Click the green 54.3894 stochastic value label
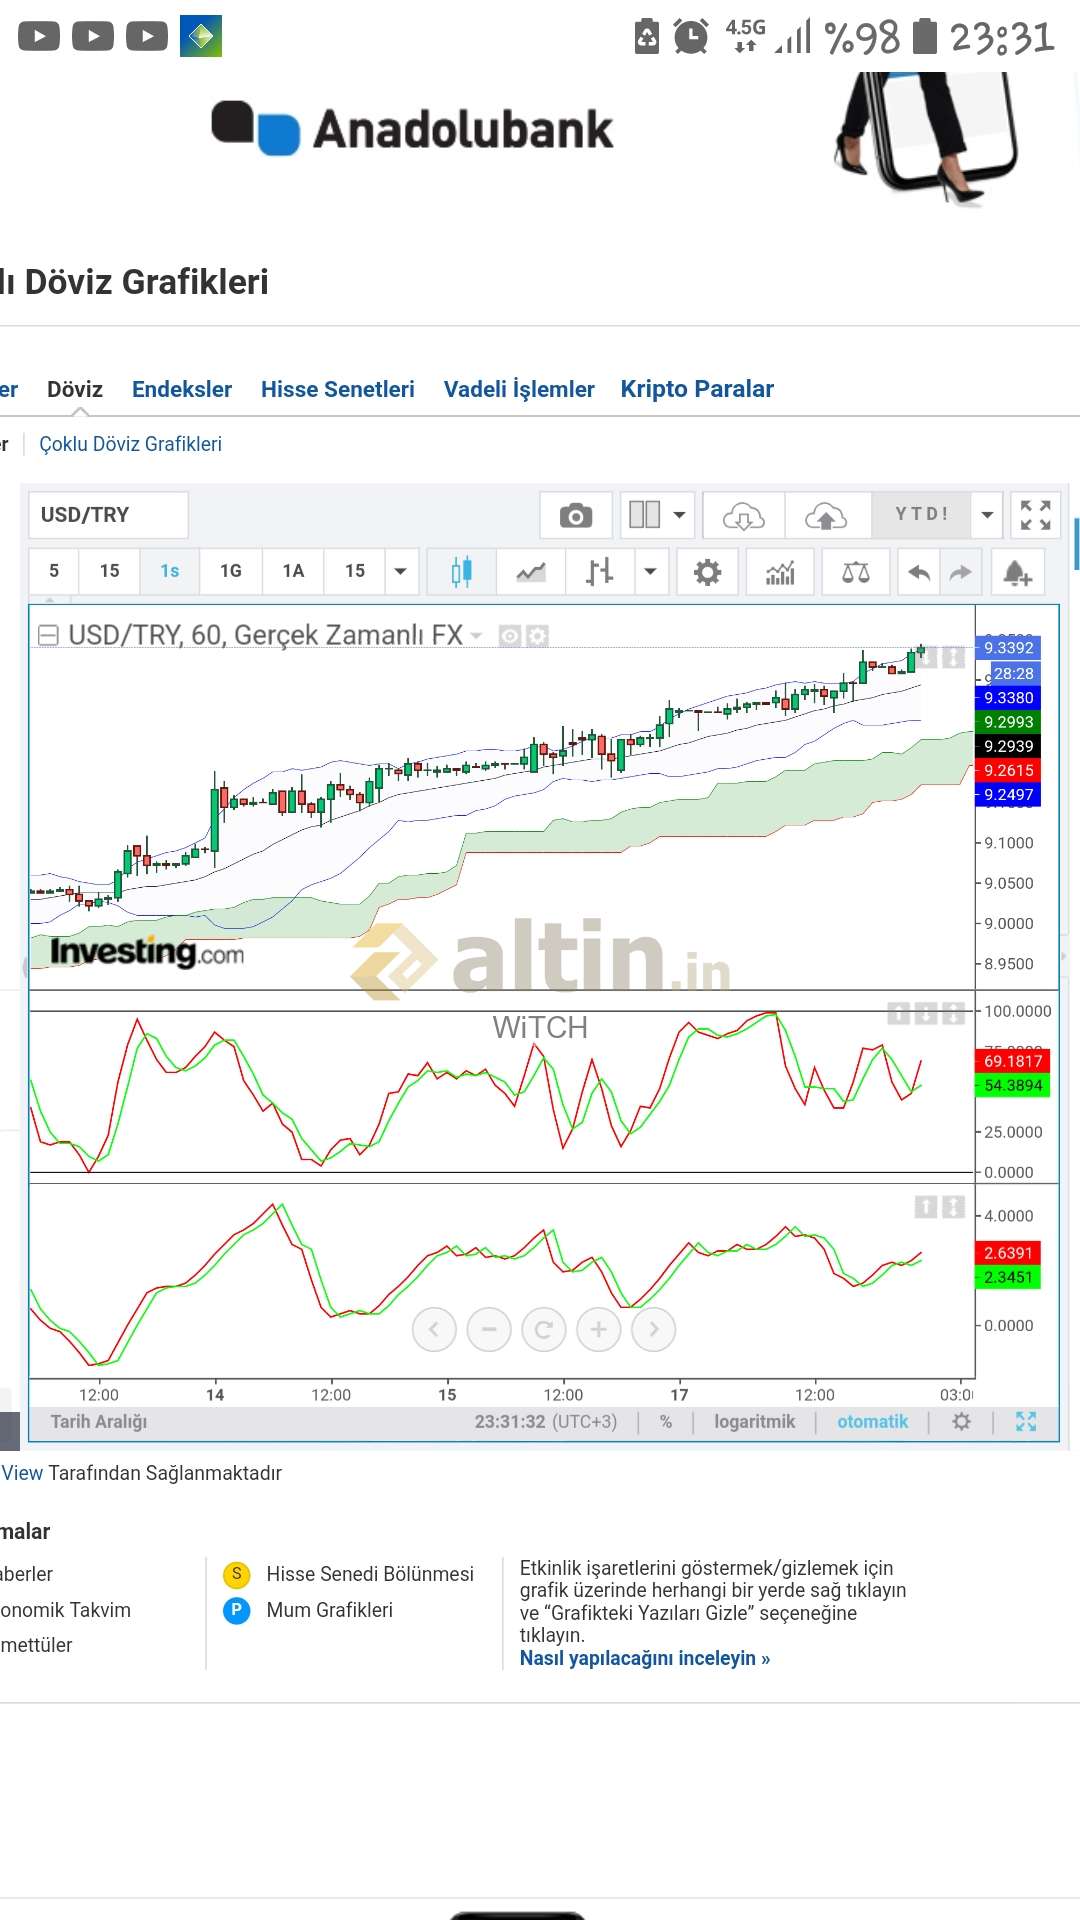The width and height of the screenshot is (1080, 1920). [1012, 1085]
